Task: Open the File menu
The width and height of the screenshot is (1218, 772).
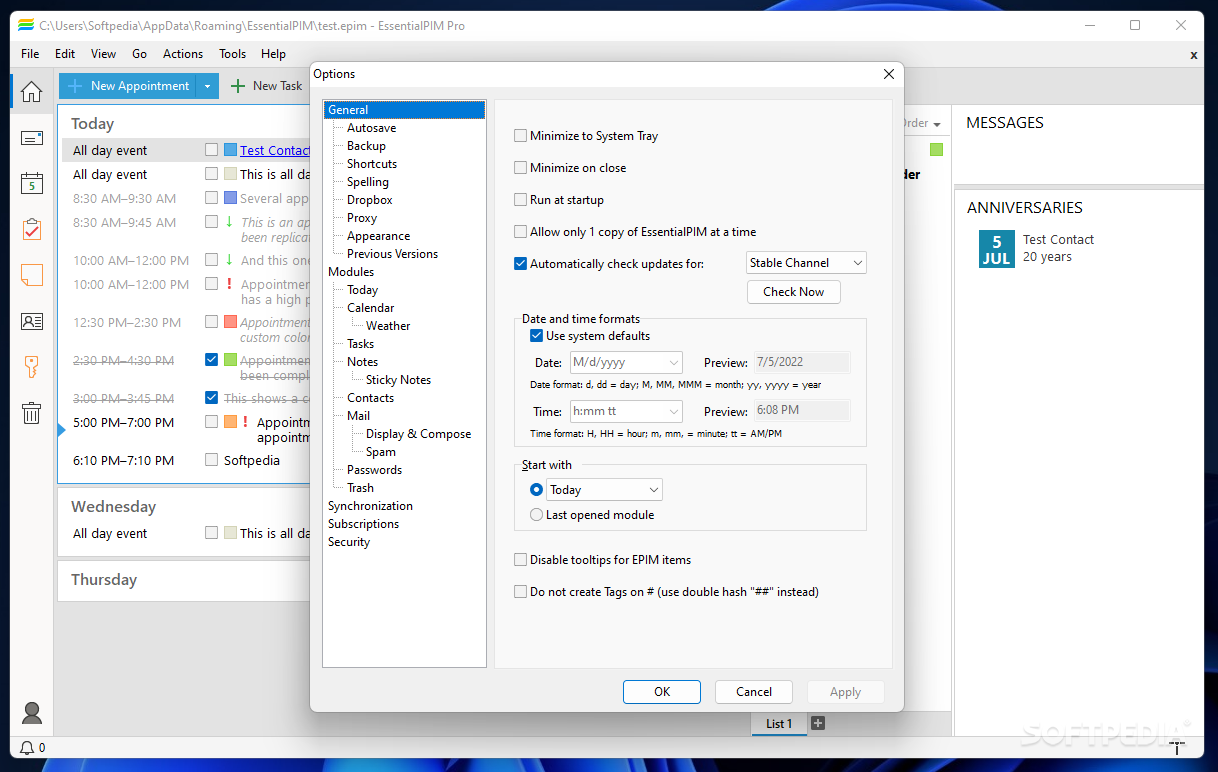Action: pos(30,54)
